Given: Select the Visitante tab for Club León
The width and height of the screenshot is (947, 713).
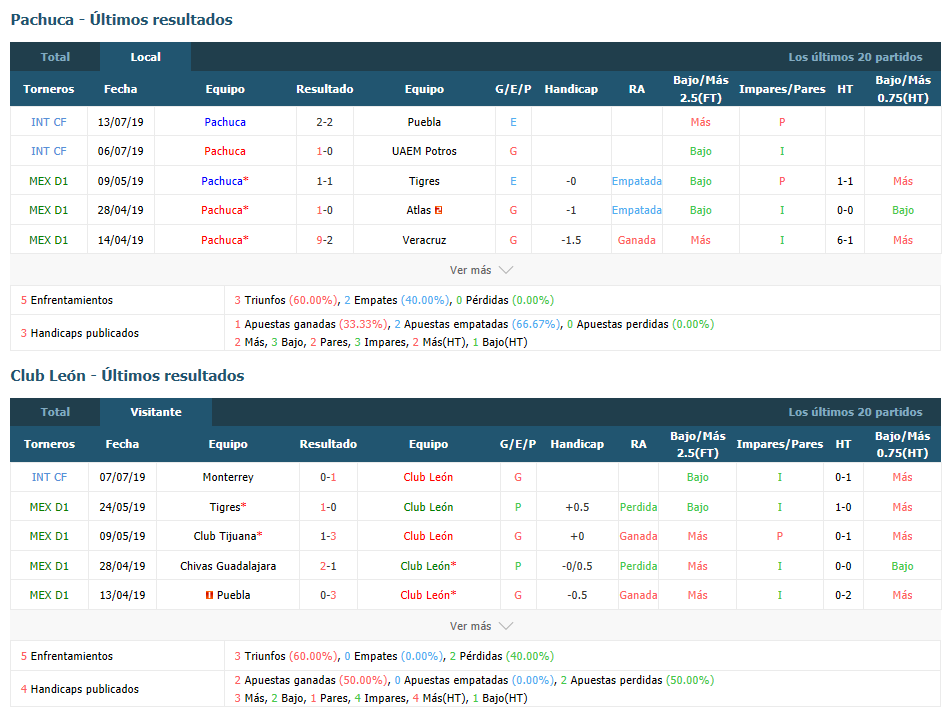Looking at the screenshot, I should coord(156,412).
